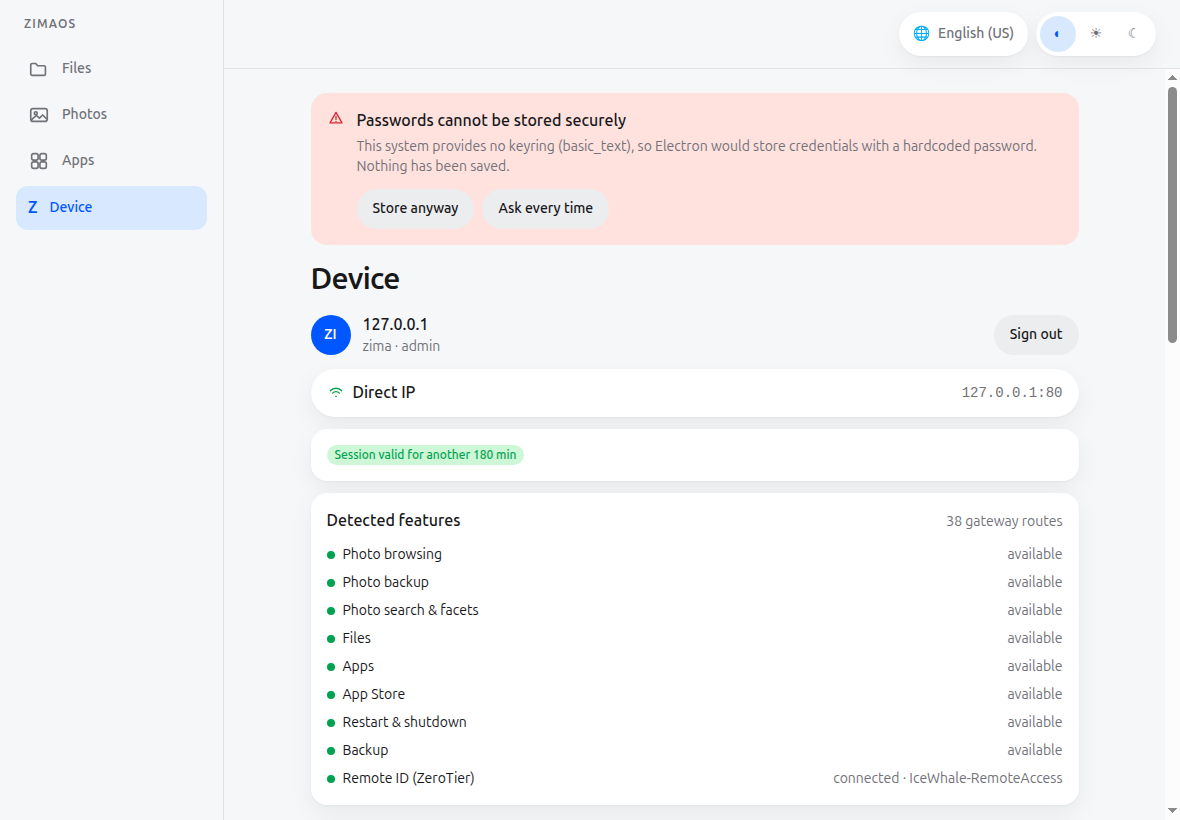Click the green dot beside App Store
Image resolution: width=1180 pixels, height=820 pixels.
(331, 695)
